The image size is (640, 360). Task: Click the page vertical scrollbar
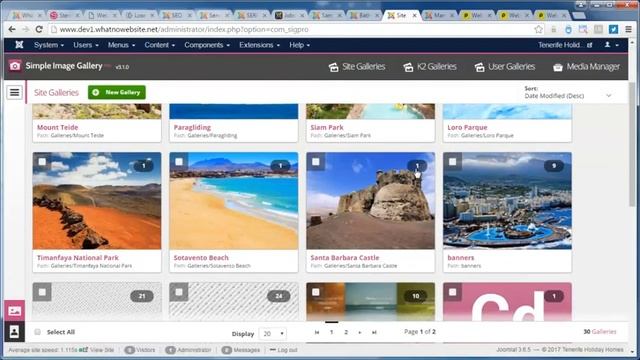632,143
